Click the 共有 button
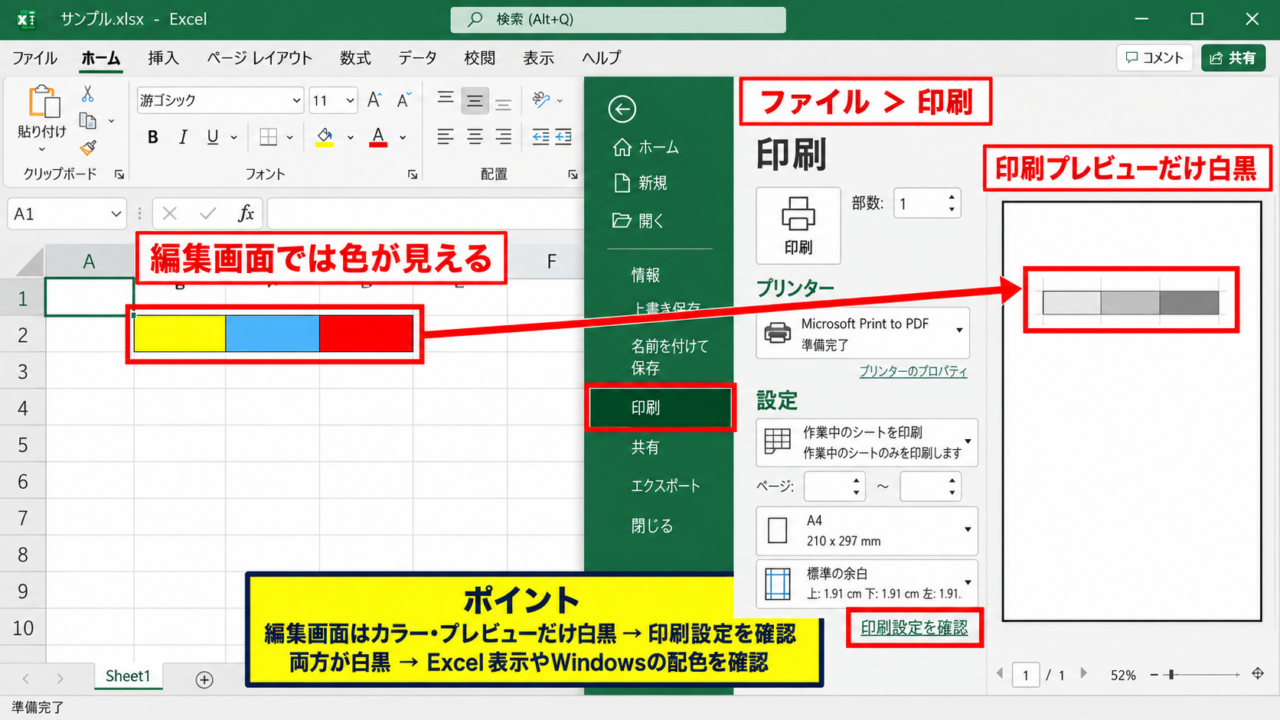The height and width of the screenshot is (720, 1280). 1232,58
